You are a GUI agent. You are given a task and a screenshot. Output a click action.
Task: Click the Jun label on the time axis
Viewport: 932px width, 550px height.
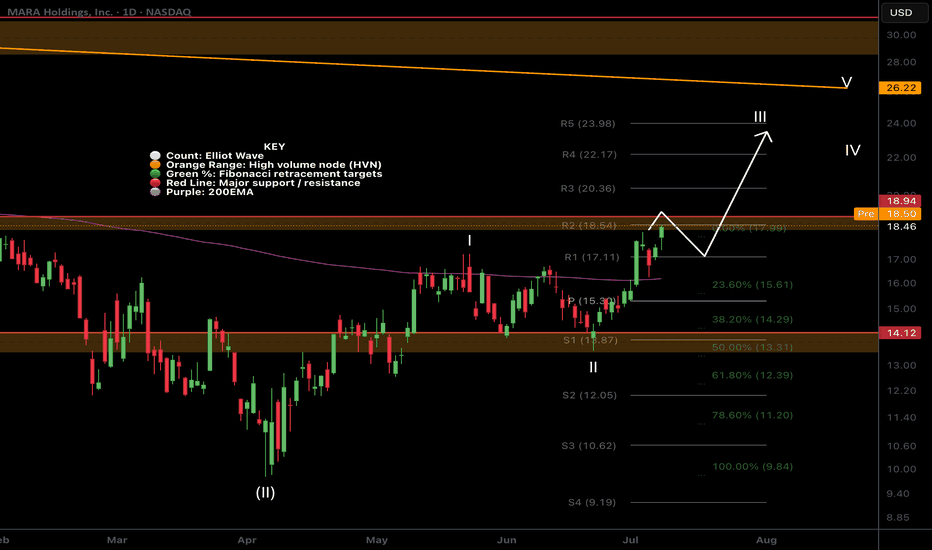(x=506, y=540)
